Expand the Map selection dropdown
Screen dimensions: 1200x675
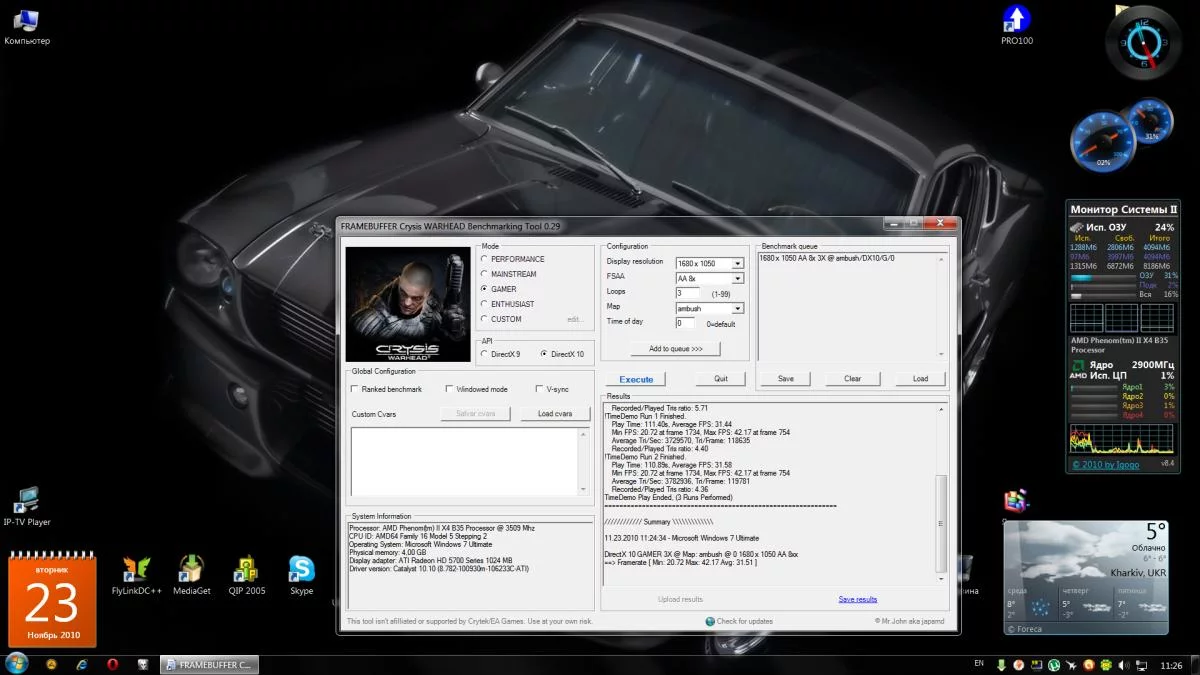point(738,309)
